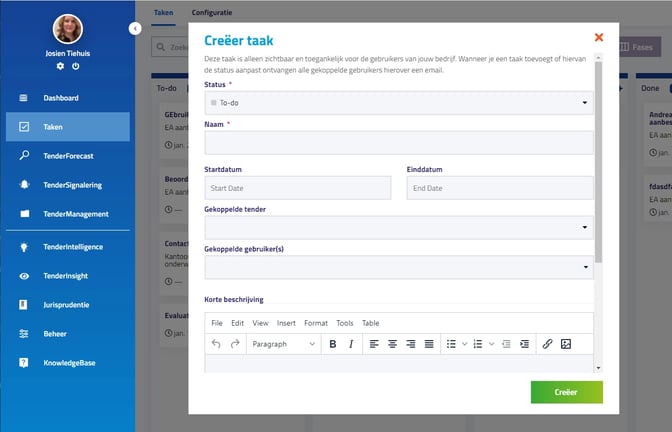Justify the text
The height and width of the screenshot is (432, 672).
tap(429, 344)
